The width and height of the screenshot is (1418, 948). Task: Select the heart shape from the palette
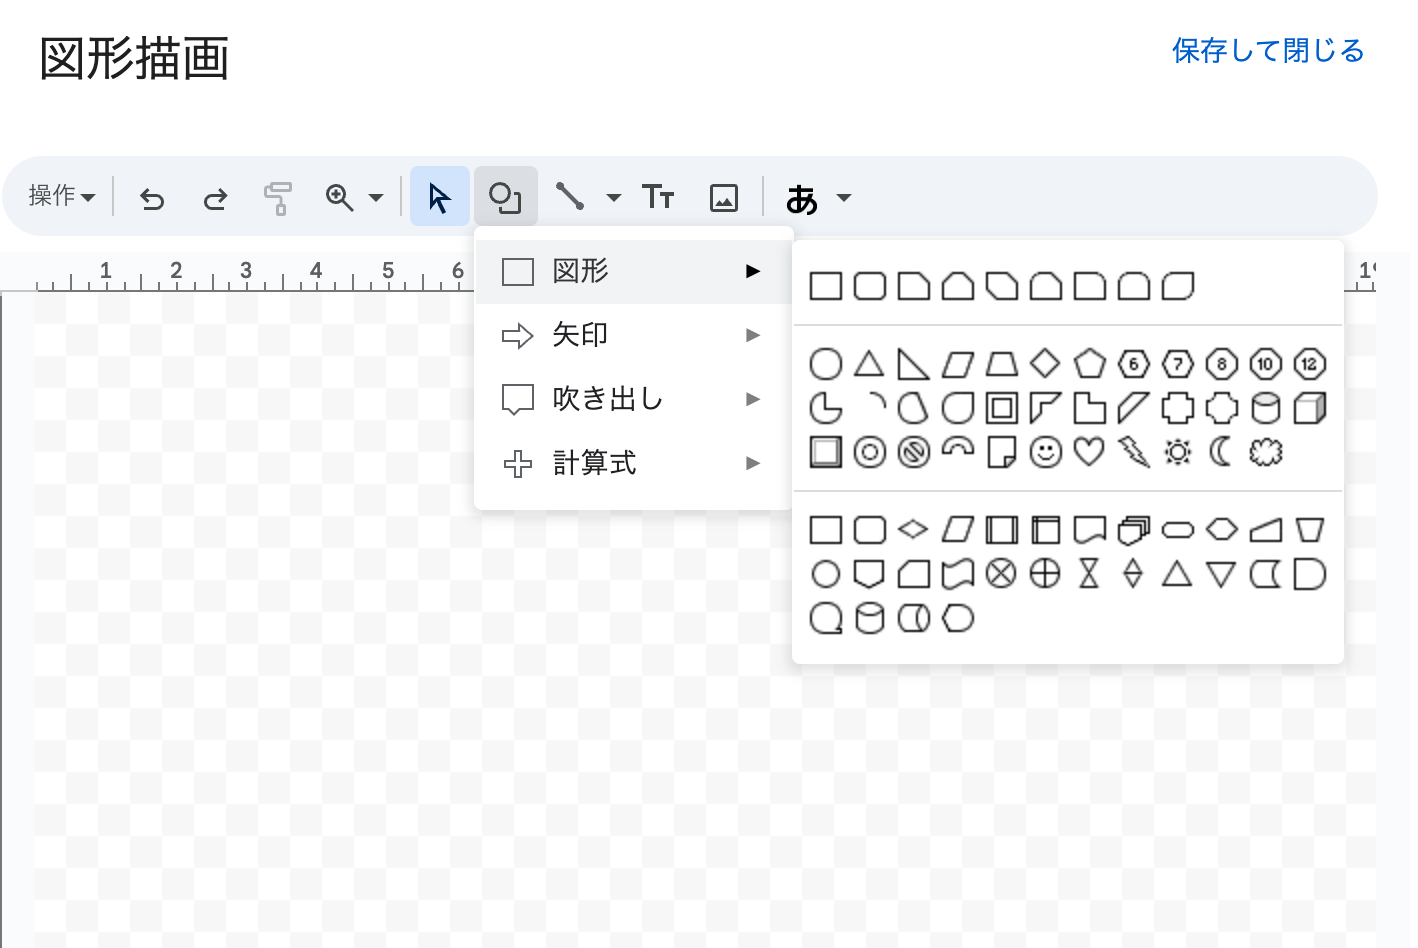[x=1089, y=452]
